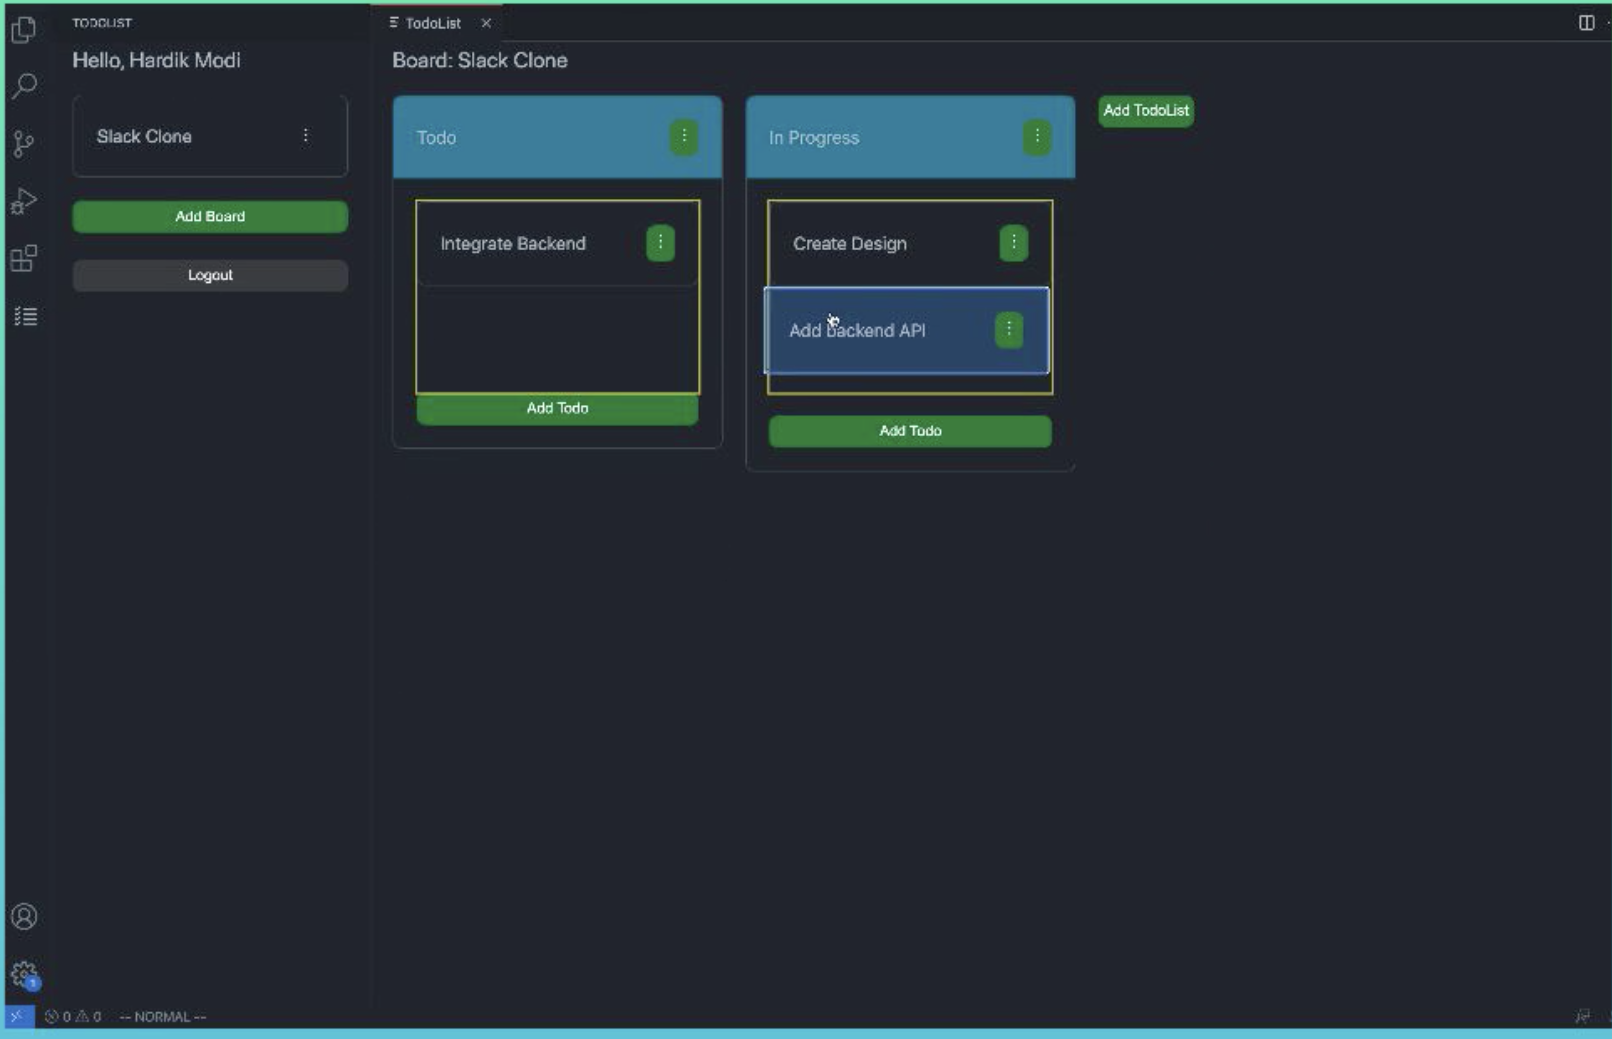Screen dimensions: 1612x1039
Task: Open the Slack Clone board options menu
Action: (306, 136)
